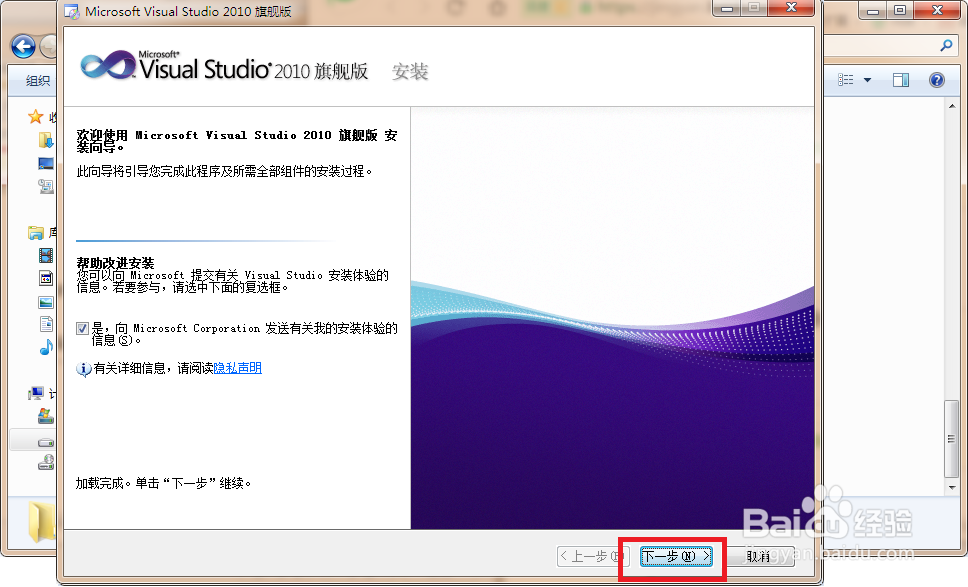Viewport: 968px width, 587px height.
Task: Select the Videos library icon in Explorer sidebar
Action: coord(46,255)
